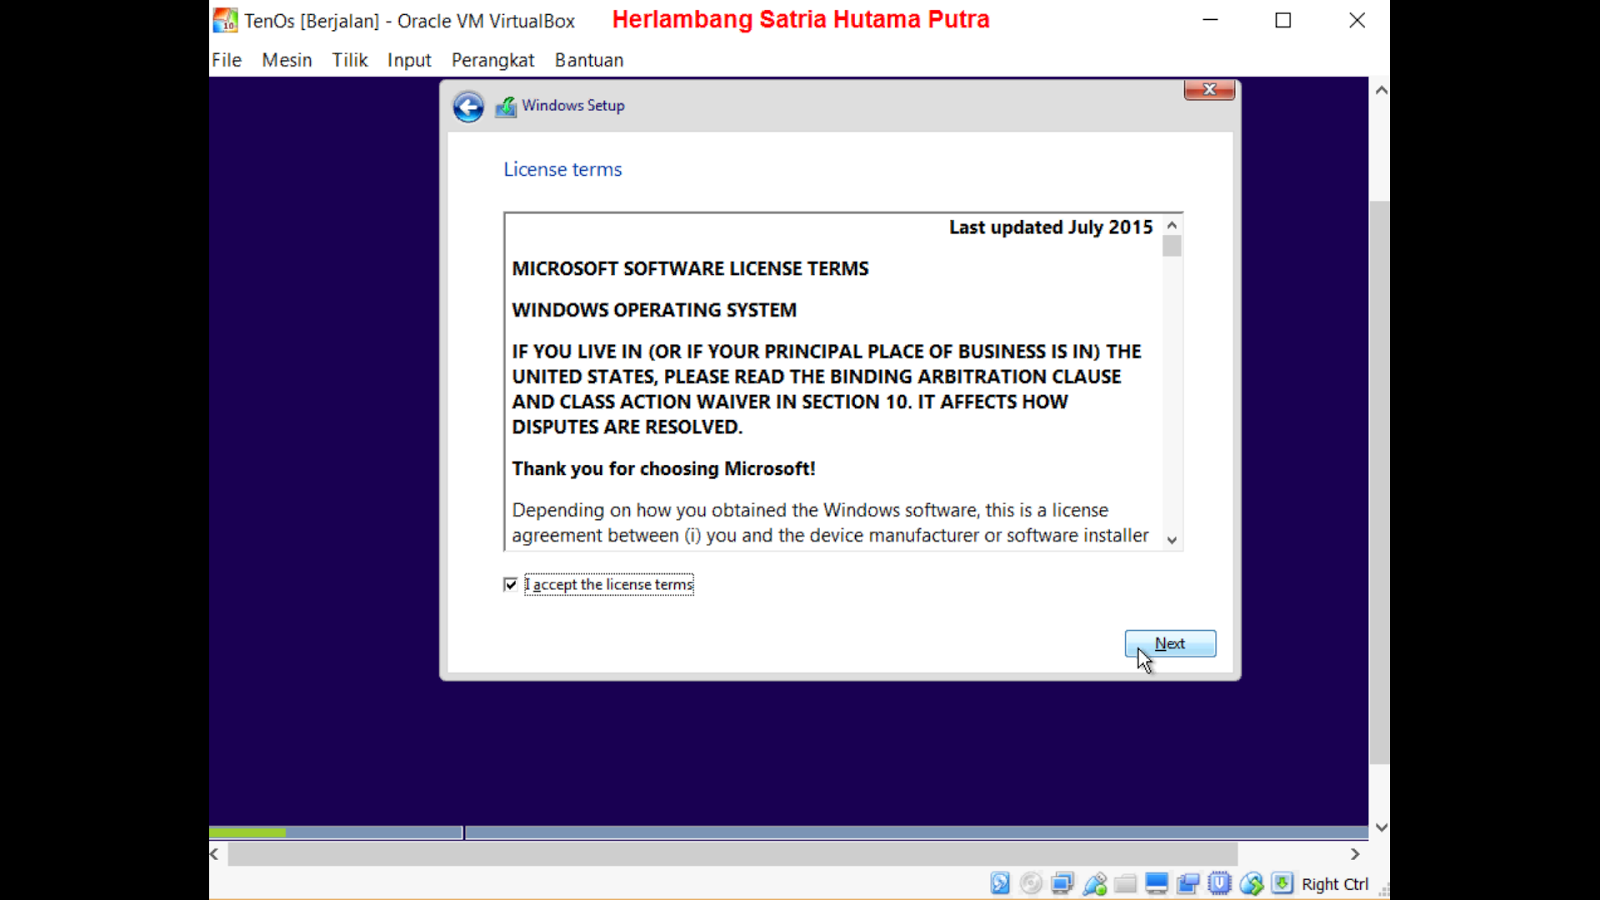Open the USB devices status indicator

point(1094,883)
